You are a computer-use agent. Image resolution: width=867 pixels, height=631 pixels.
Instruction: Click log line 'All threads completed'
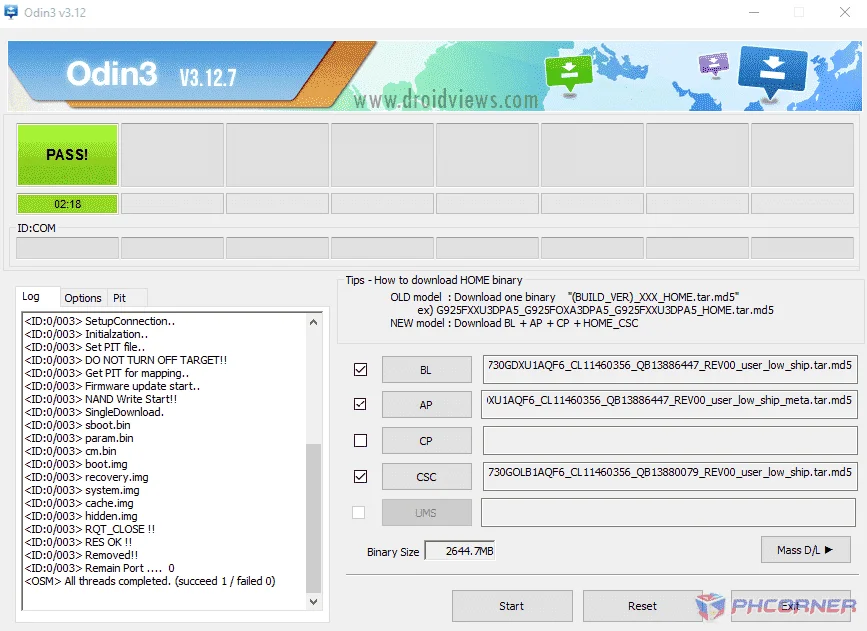point(150,581)
